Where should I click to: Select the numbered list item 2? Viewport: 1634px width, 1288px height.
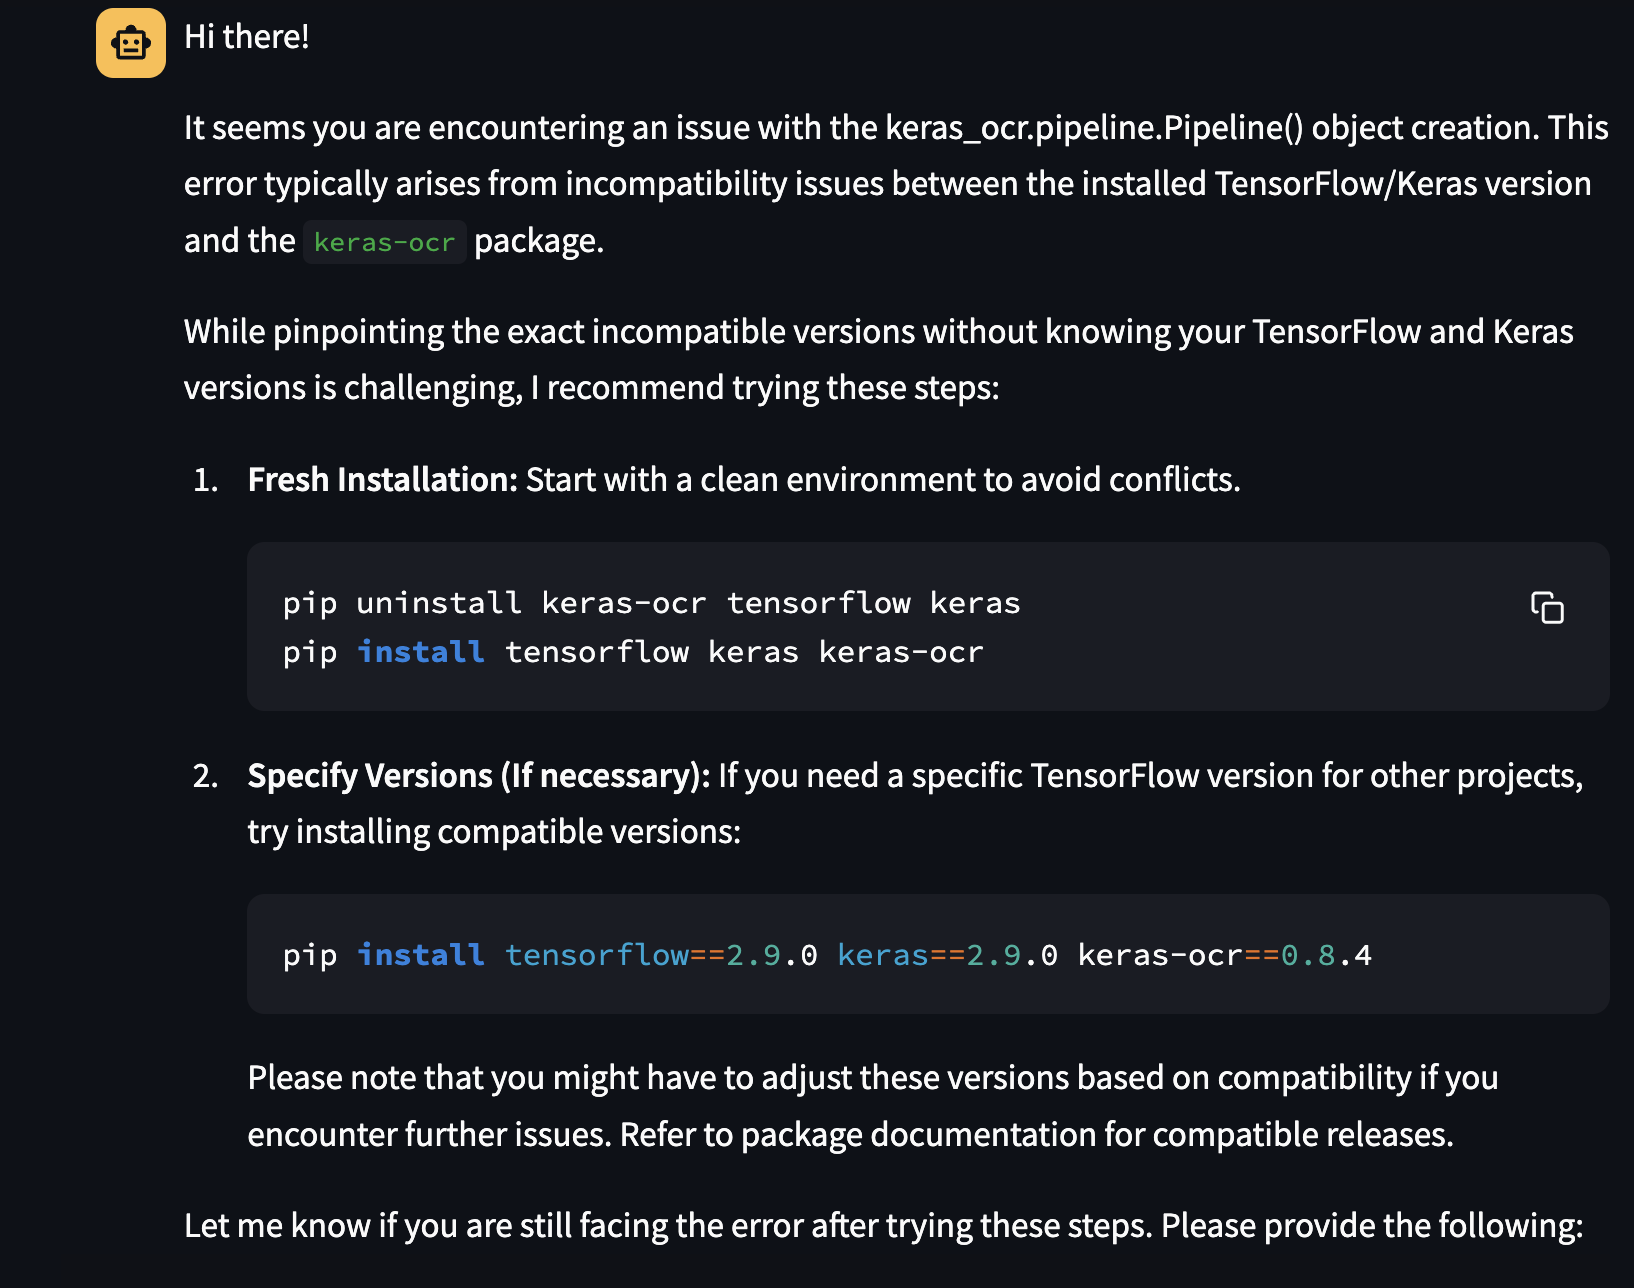pyautogui.click(x=203, y=775)
